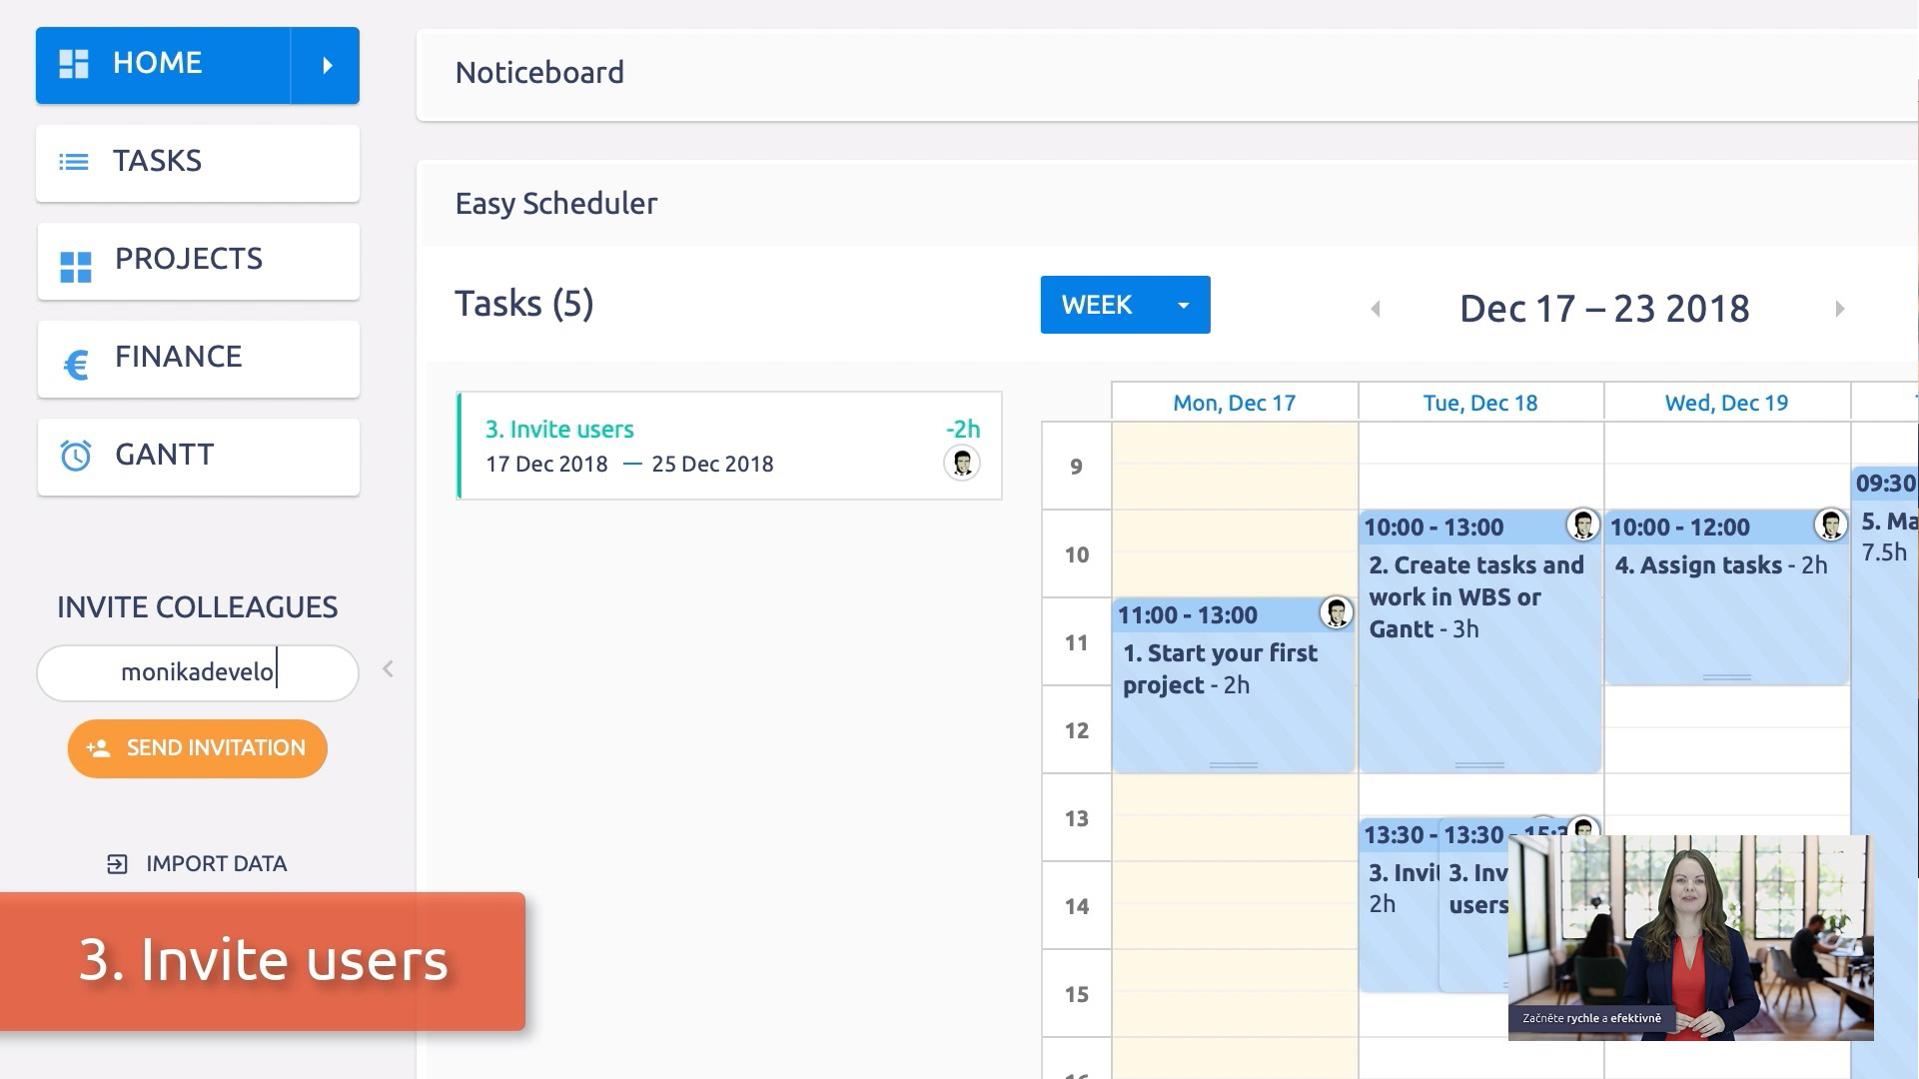Click avatar on Assign tasks event

[x=1830, y=525]
